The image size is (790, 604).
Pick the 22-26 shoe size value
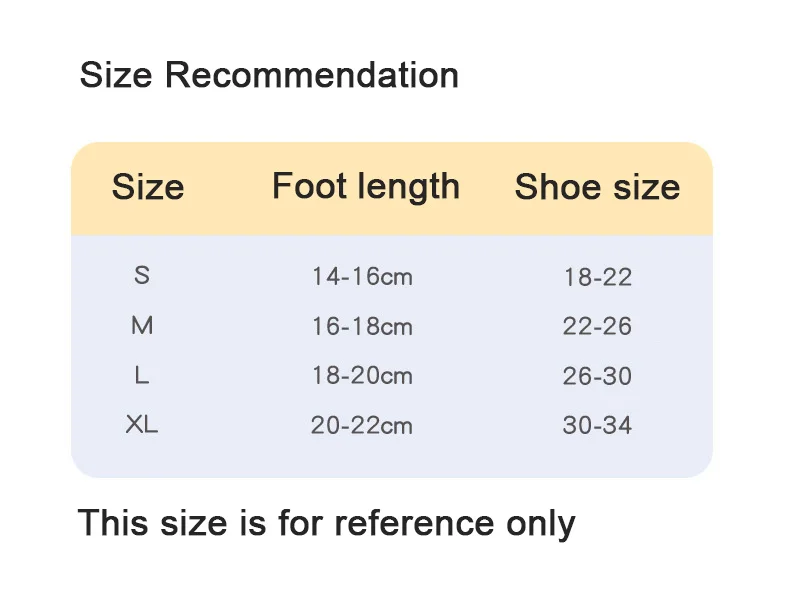tap(598, 326)
